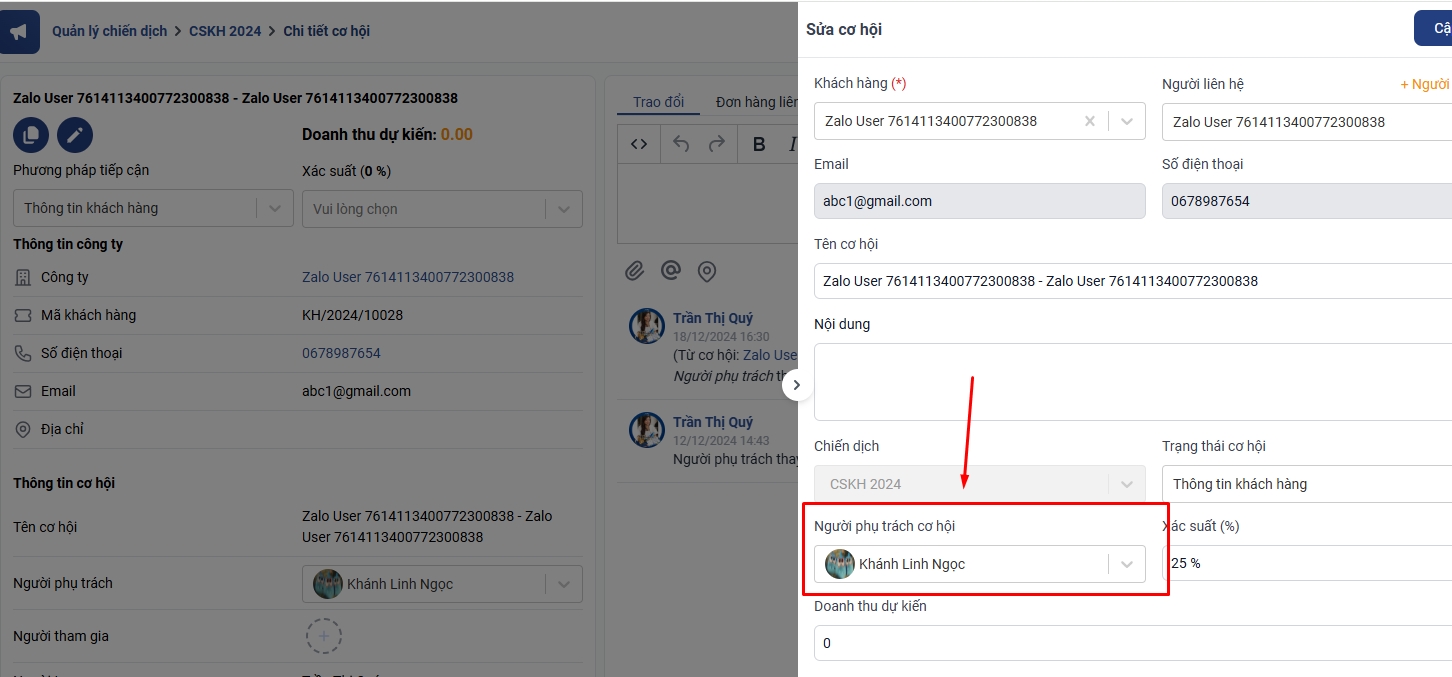Click the Email field with abc1@gmail.com
This screenshot has width=1452, height=677.
point(980,201)
